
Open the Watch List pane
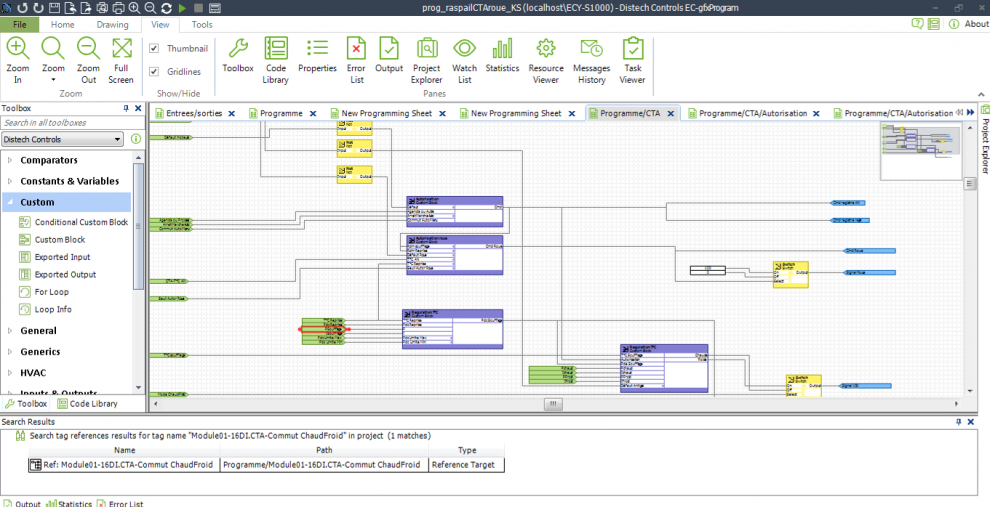[x=464, y=61]
